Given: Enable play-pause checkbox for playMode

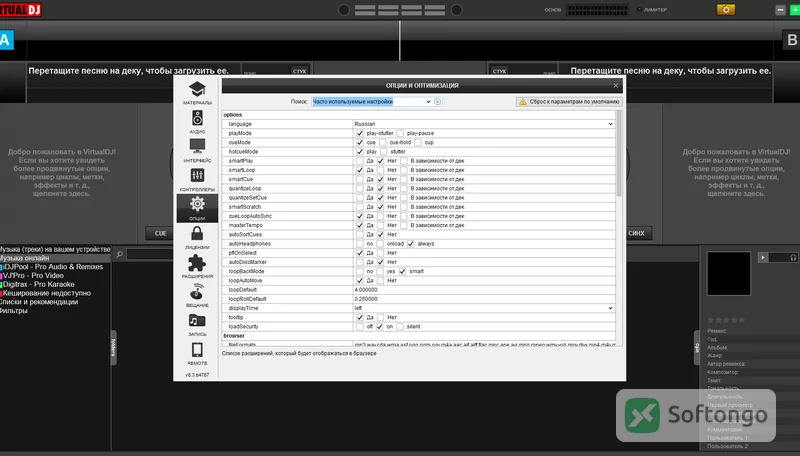Looking at the screenshot, I should (x=401, y=133).
